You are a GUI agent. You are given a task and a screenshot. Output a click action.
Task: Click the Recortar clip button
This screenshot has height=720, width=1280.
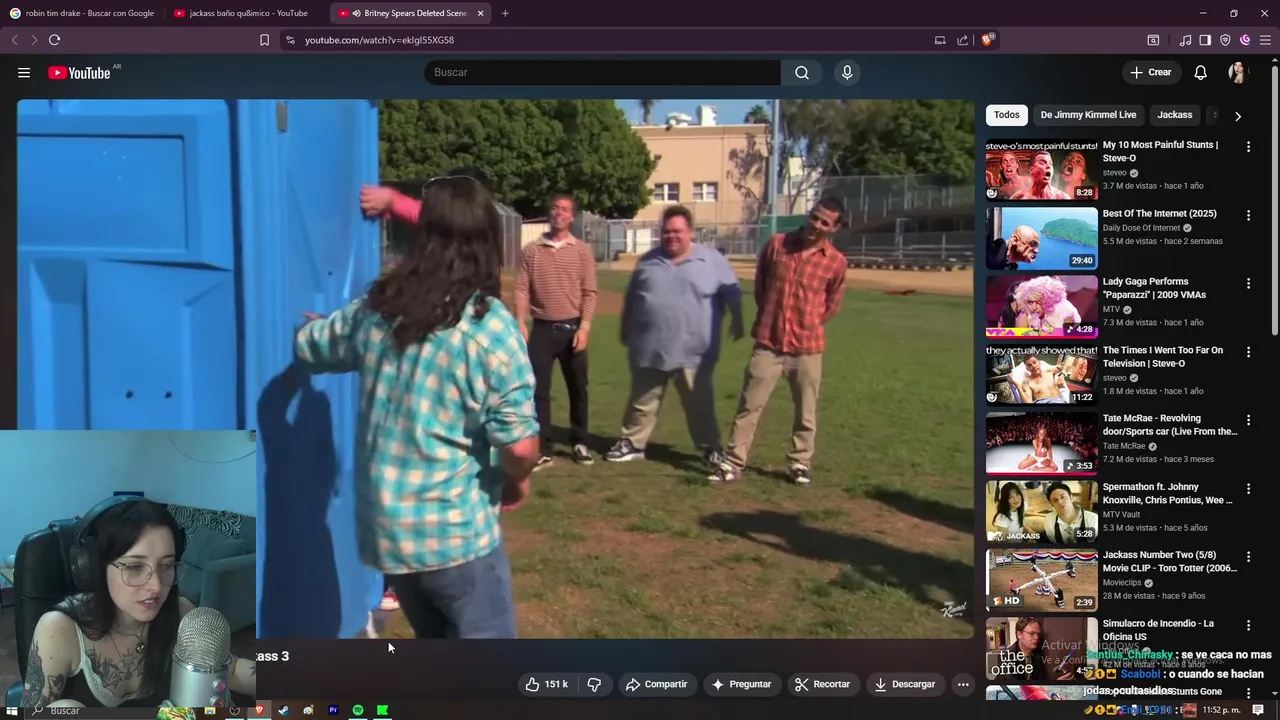(822, 684)
